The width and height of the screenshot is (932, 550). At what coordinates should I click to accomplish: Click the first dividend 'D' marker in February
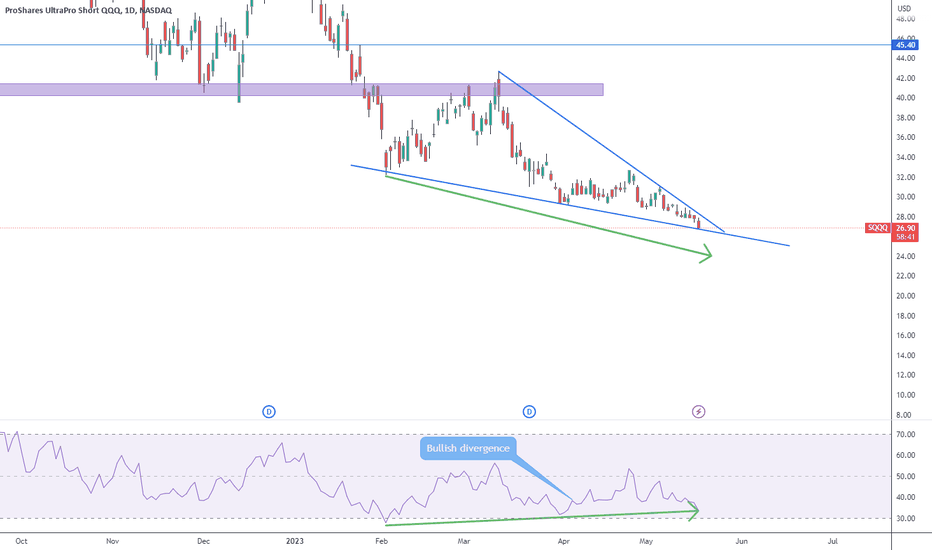(269, 411)
